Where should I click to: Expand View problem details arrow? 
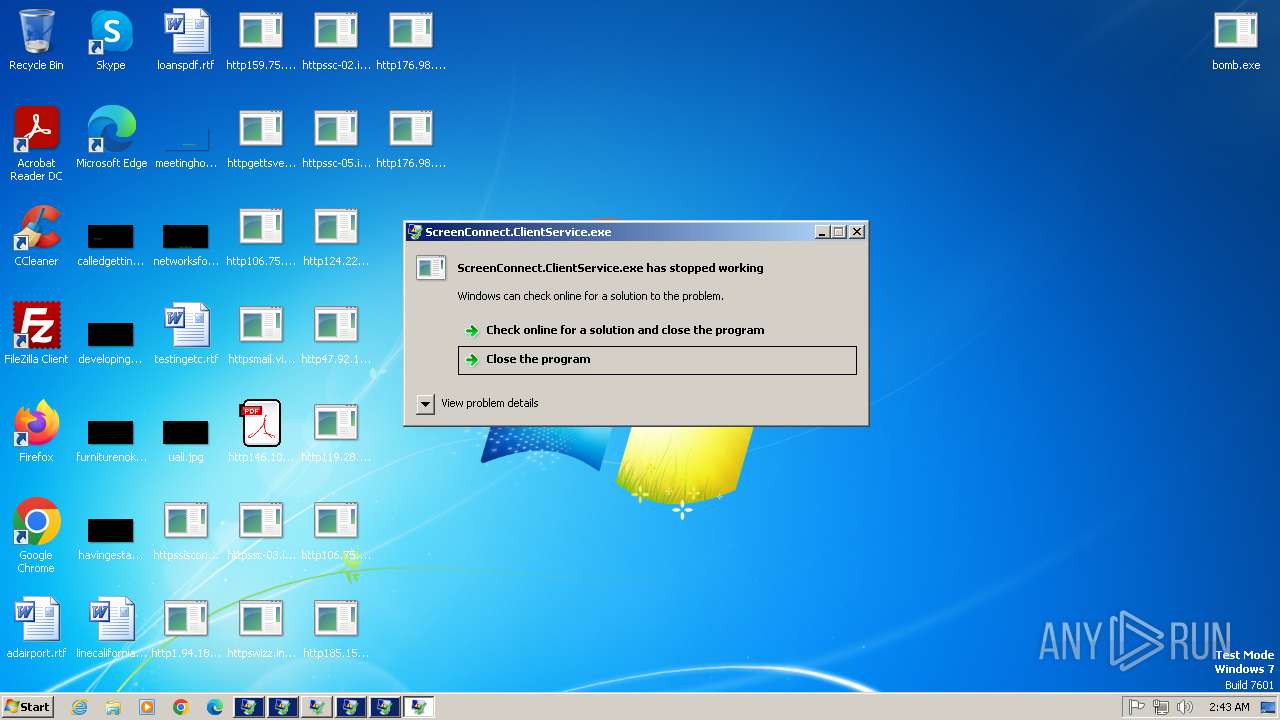pyautogui.click(x=425, y=404)
